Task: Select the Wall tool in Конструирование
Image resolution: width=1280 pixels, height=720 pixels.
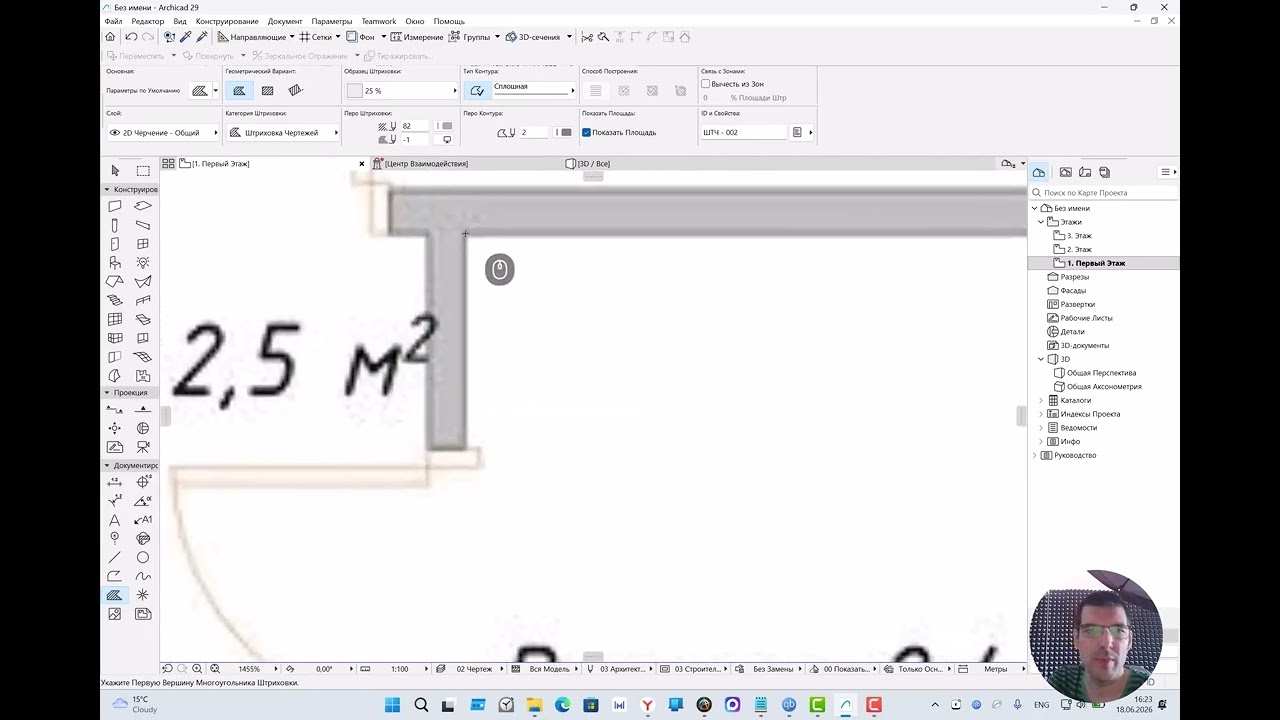Action: 115,206
